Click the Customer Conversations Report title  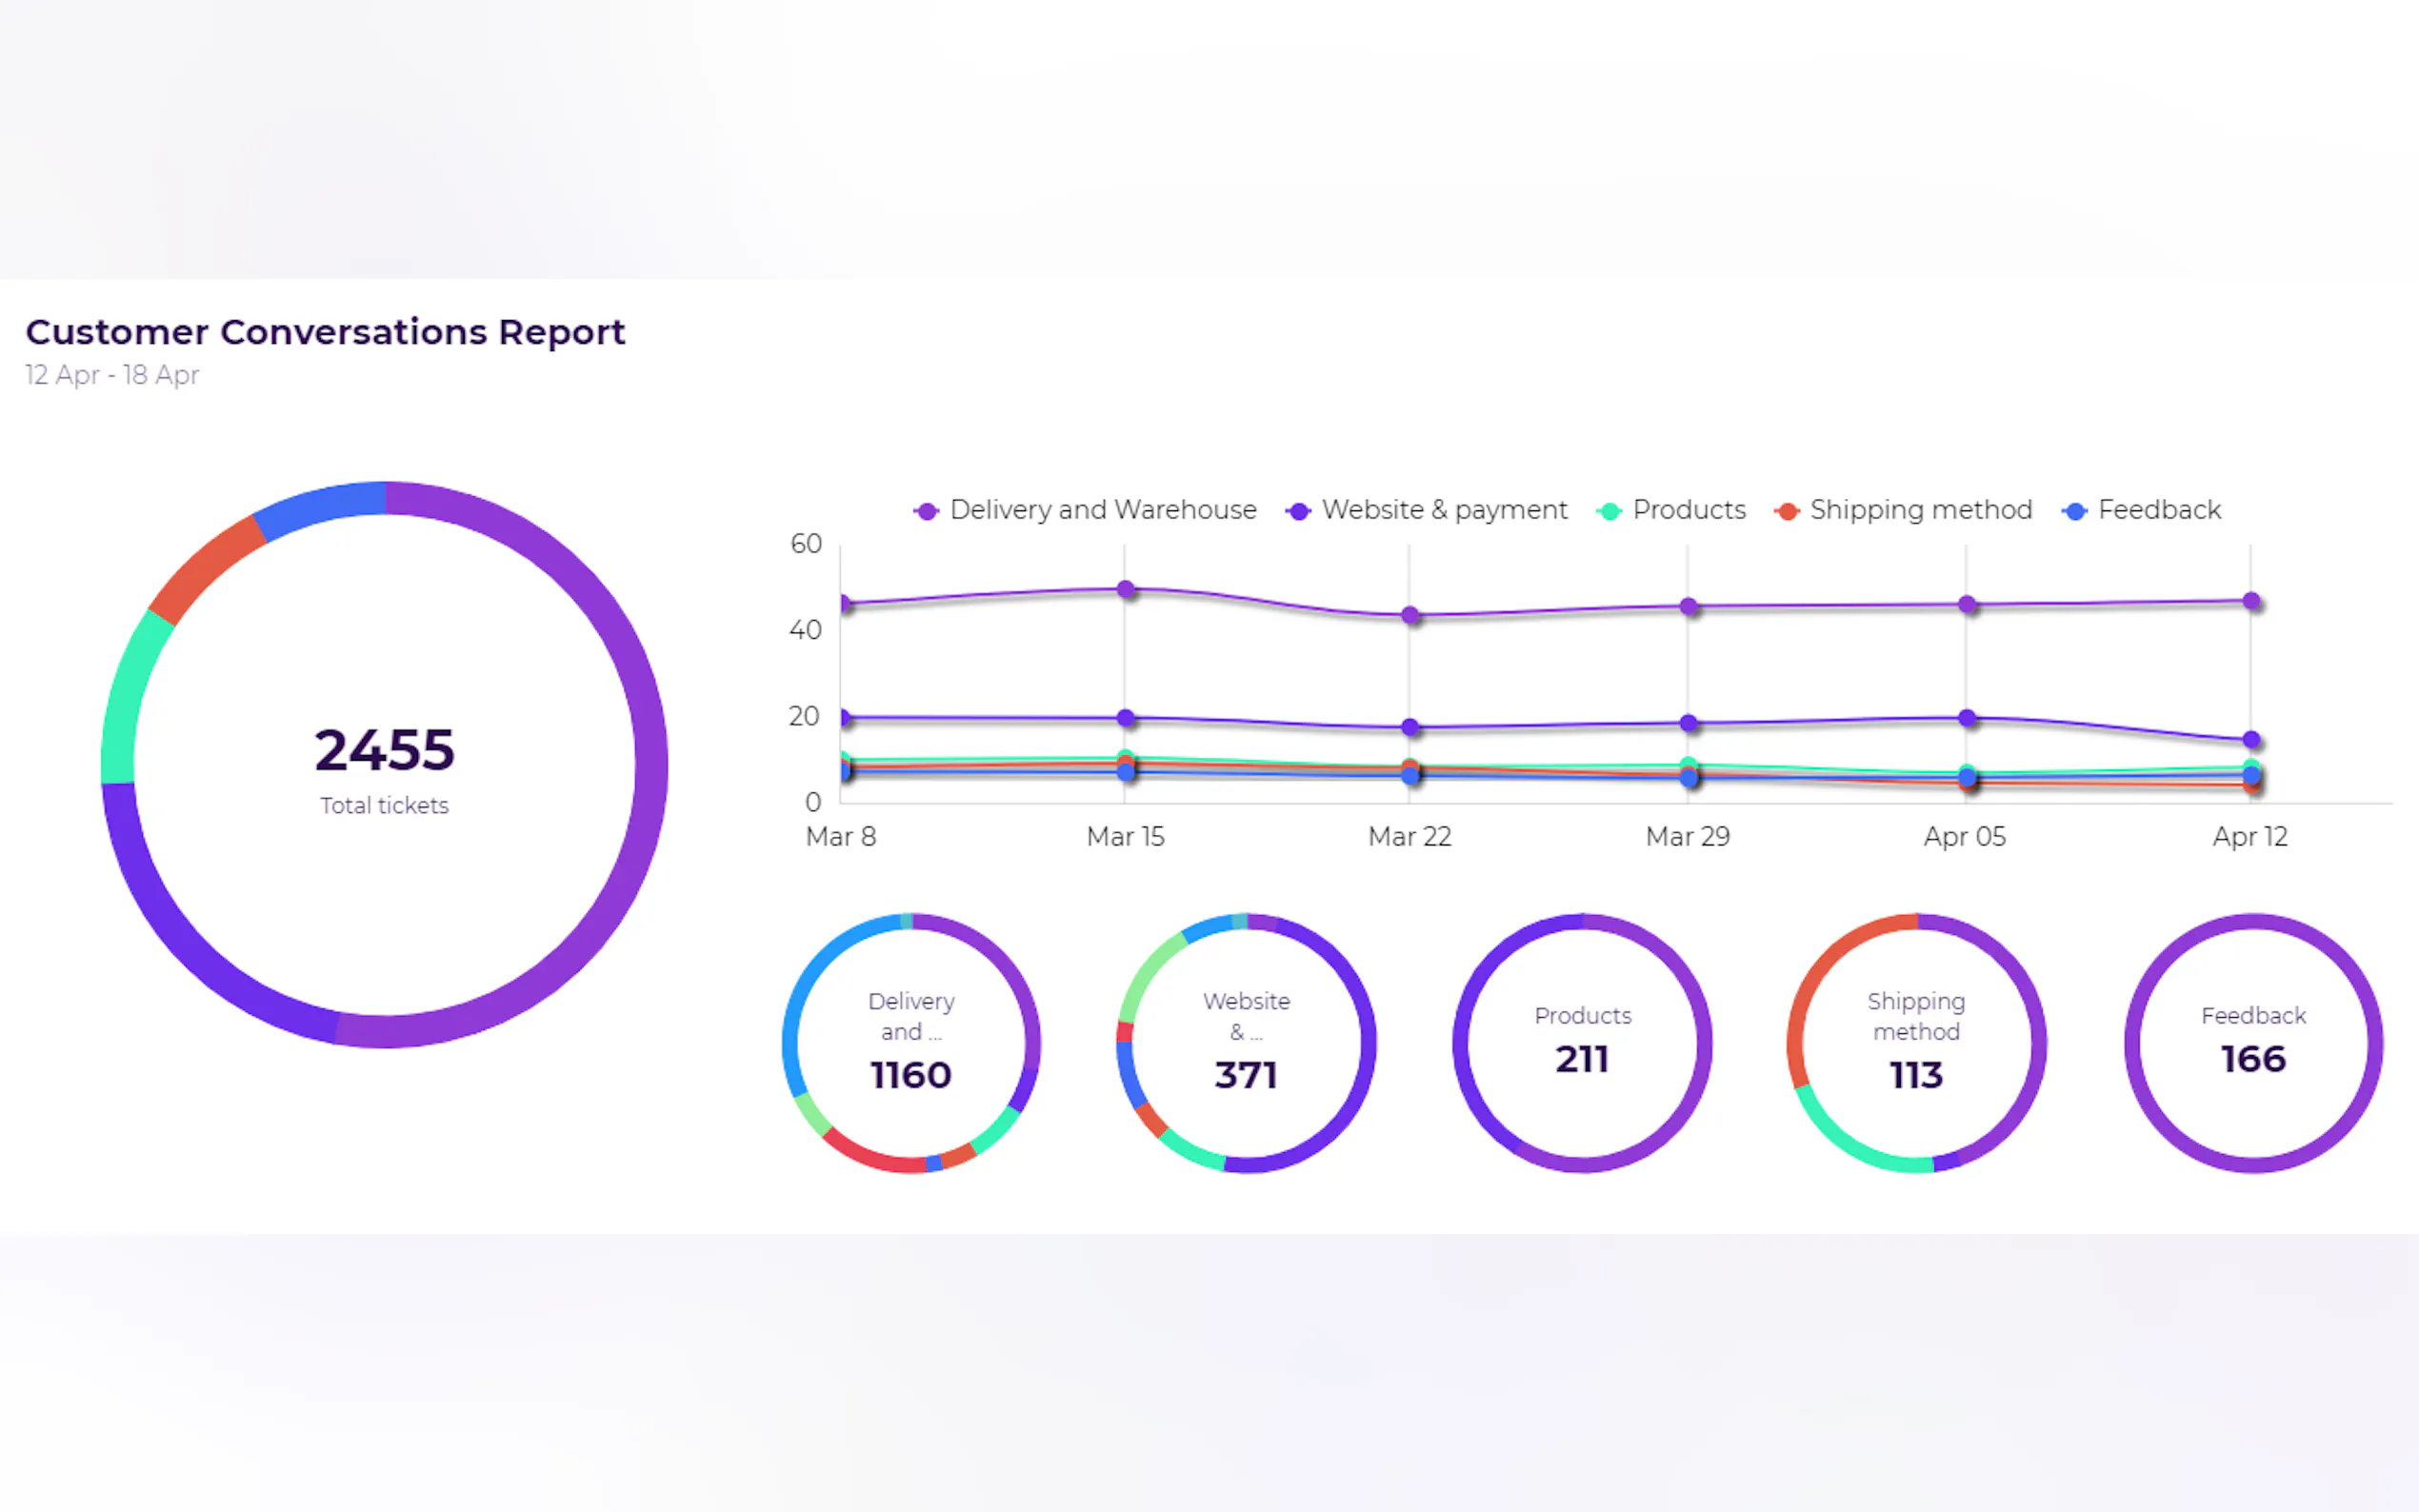click(325, 332)
